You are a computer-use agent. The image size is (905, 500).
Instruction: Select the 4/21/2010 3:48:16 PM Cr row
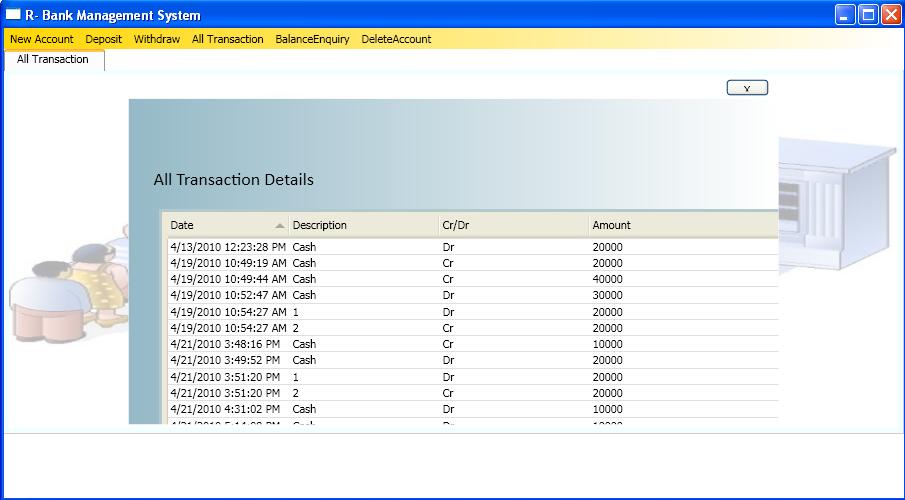473,344
